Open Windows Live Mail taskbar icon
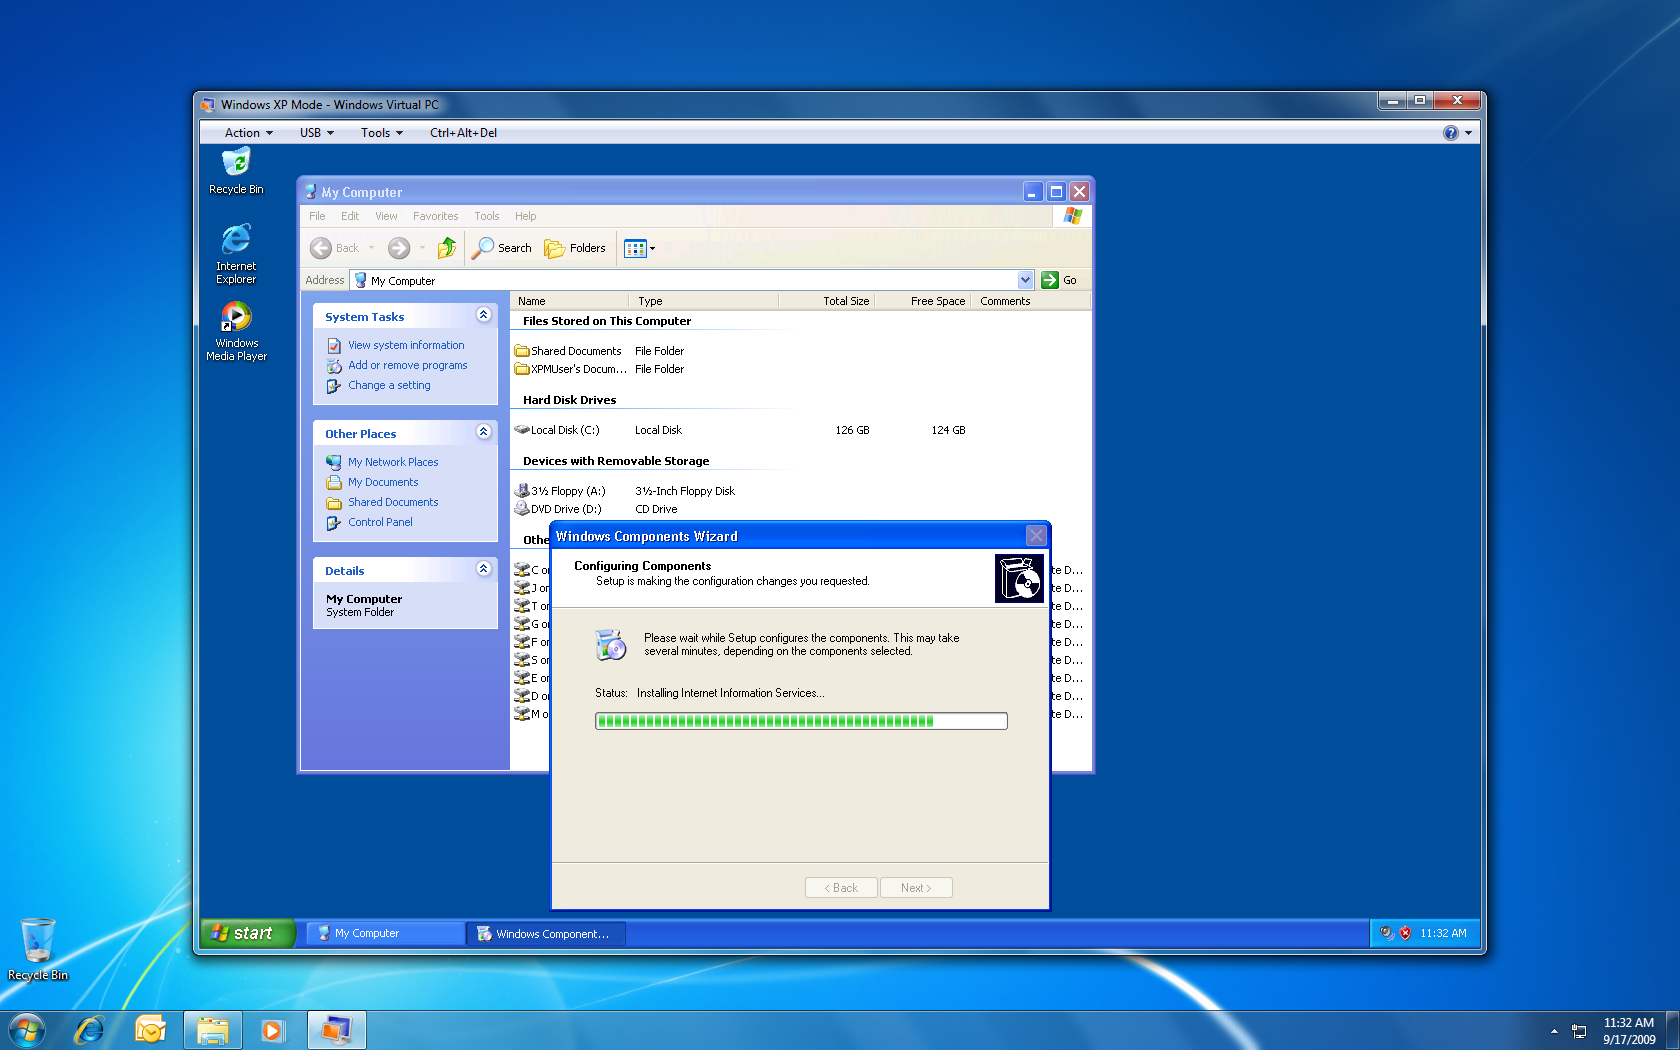 151,1030
